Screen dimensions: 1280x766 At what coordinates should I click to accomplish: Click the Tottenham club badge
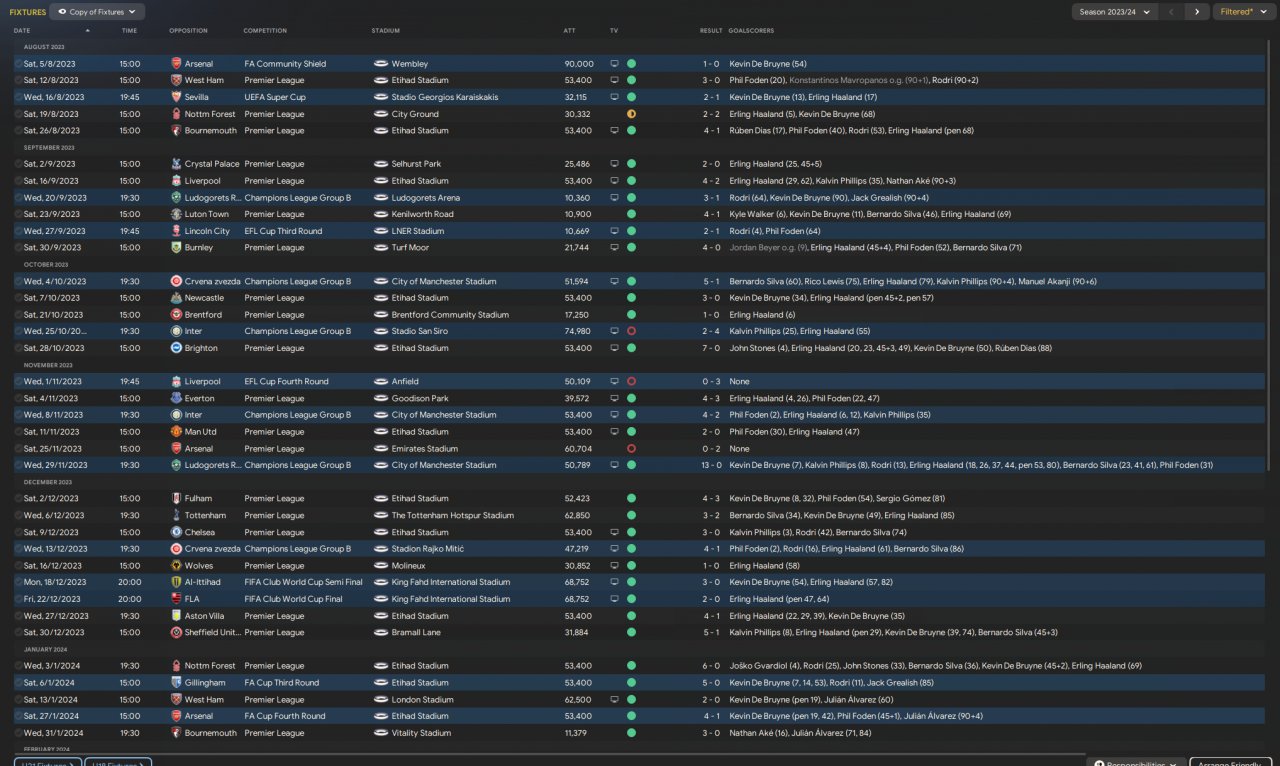click(x=177, y=516)
